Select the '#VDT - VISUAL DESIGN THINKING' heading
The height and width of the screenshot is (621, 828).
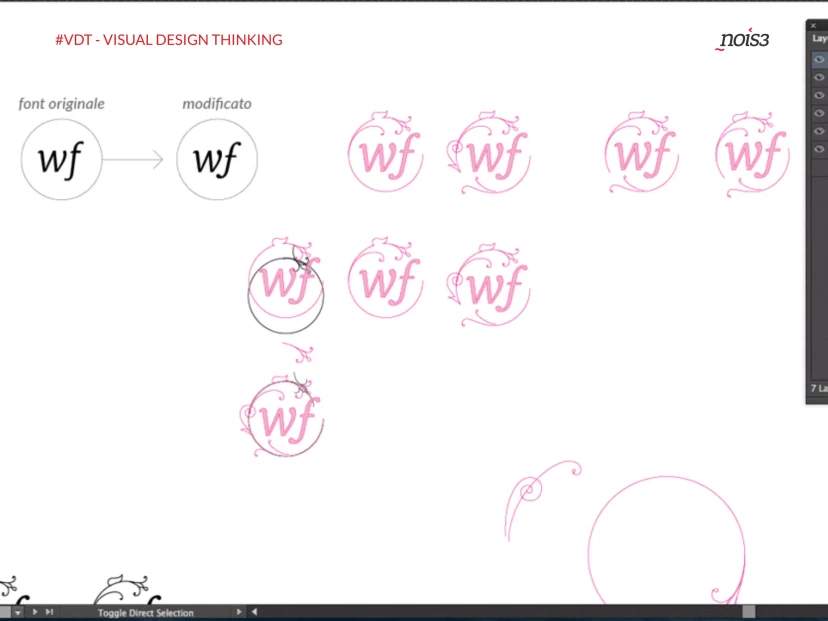tap(169, 40)
